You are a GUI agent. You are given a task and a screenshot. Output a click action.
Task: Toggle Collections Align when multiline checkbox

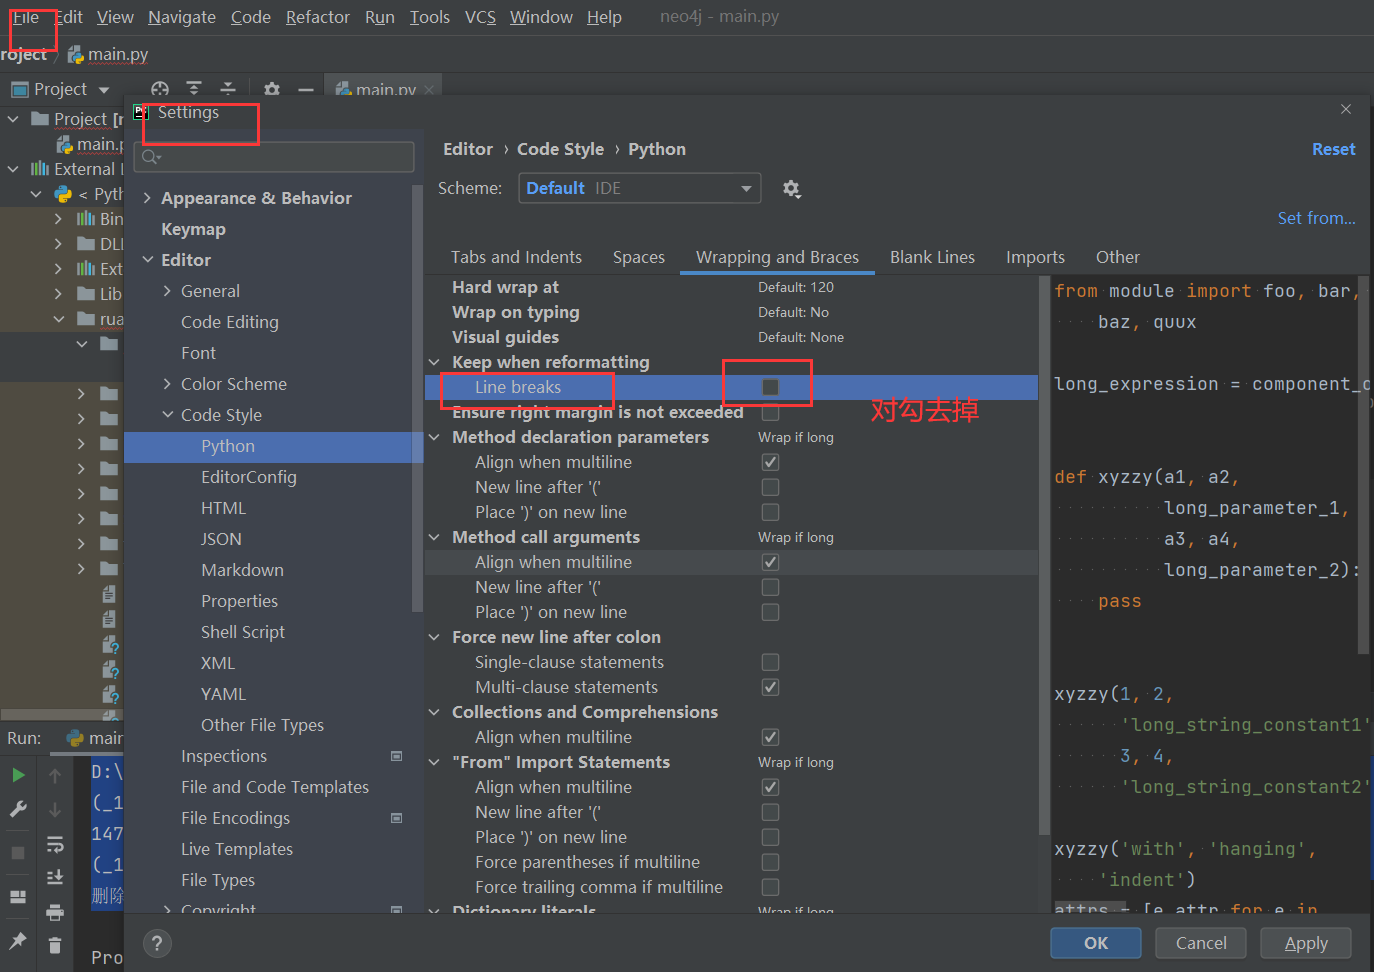tap(770, 737)
